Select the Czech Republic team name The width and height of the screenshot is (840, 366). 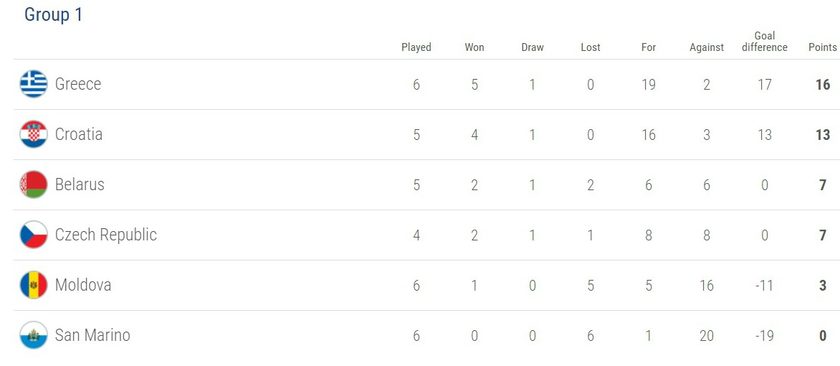coord(106,235)
